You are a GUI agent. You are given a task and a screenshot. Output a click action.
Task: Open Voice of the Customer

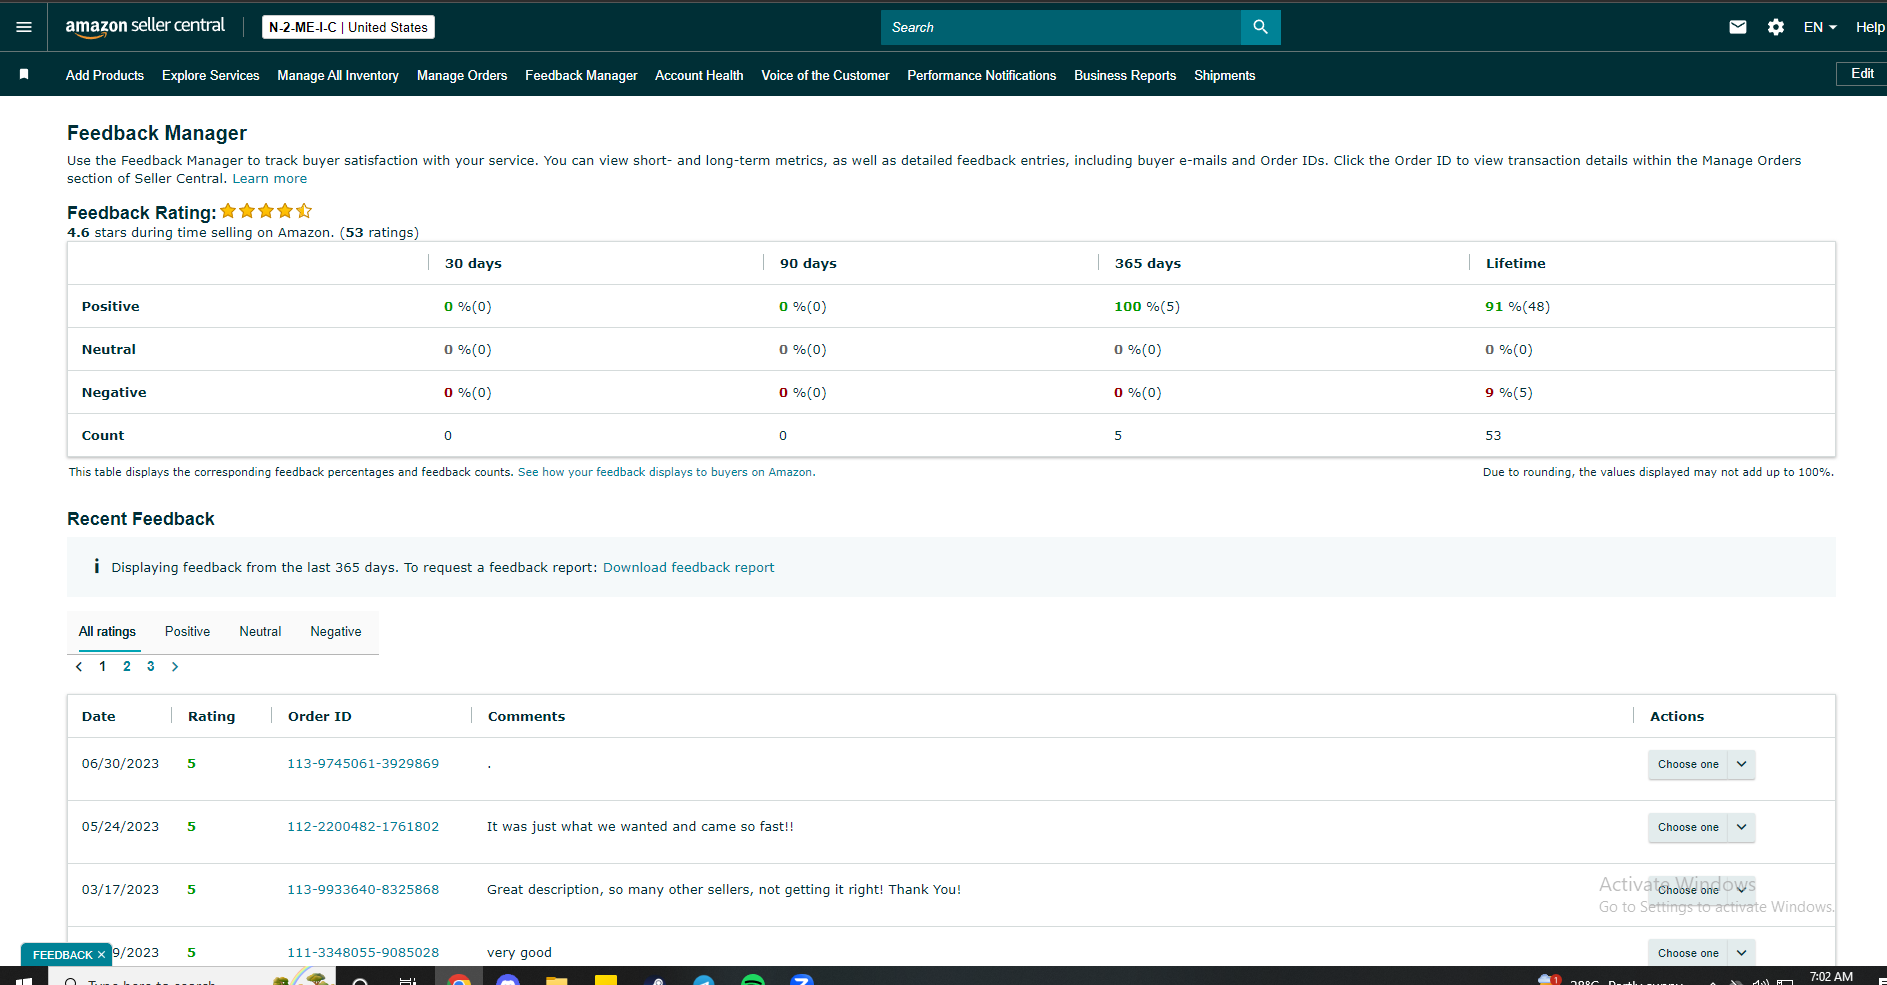click(x=825, y=75)
